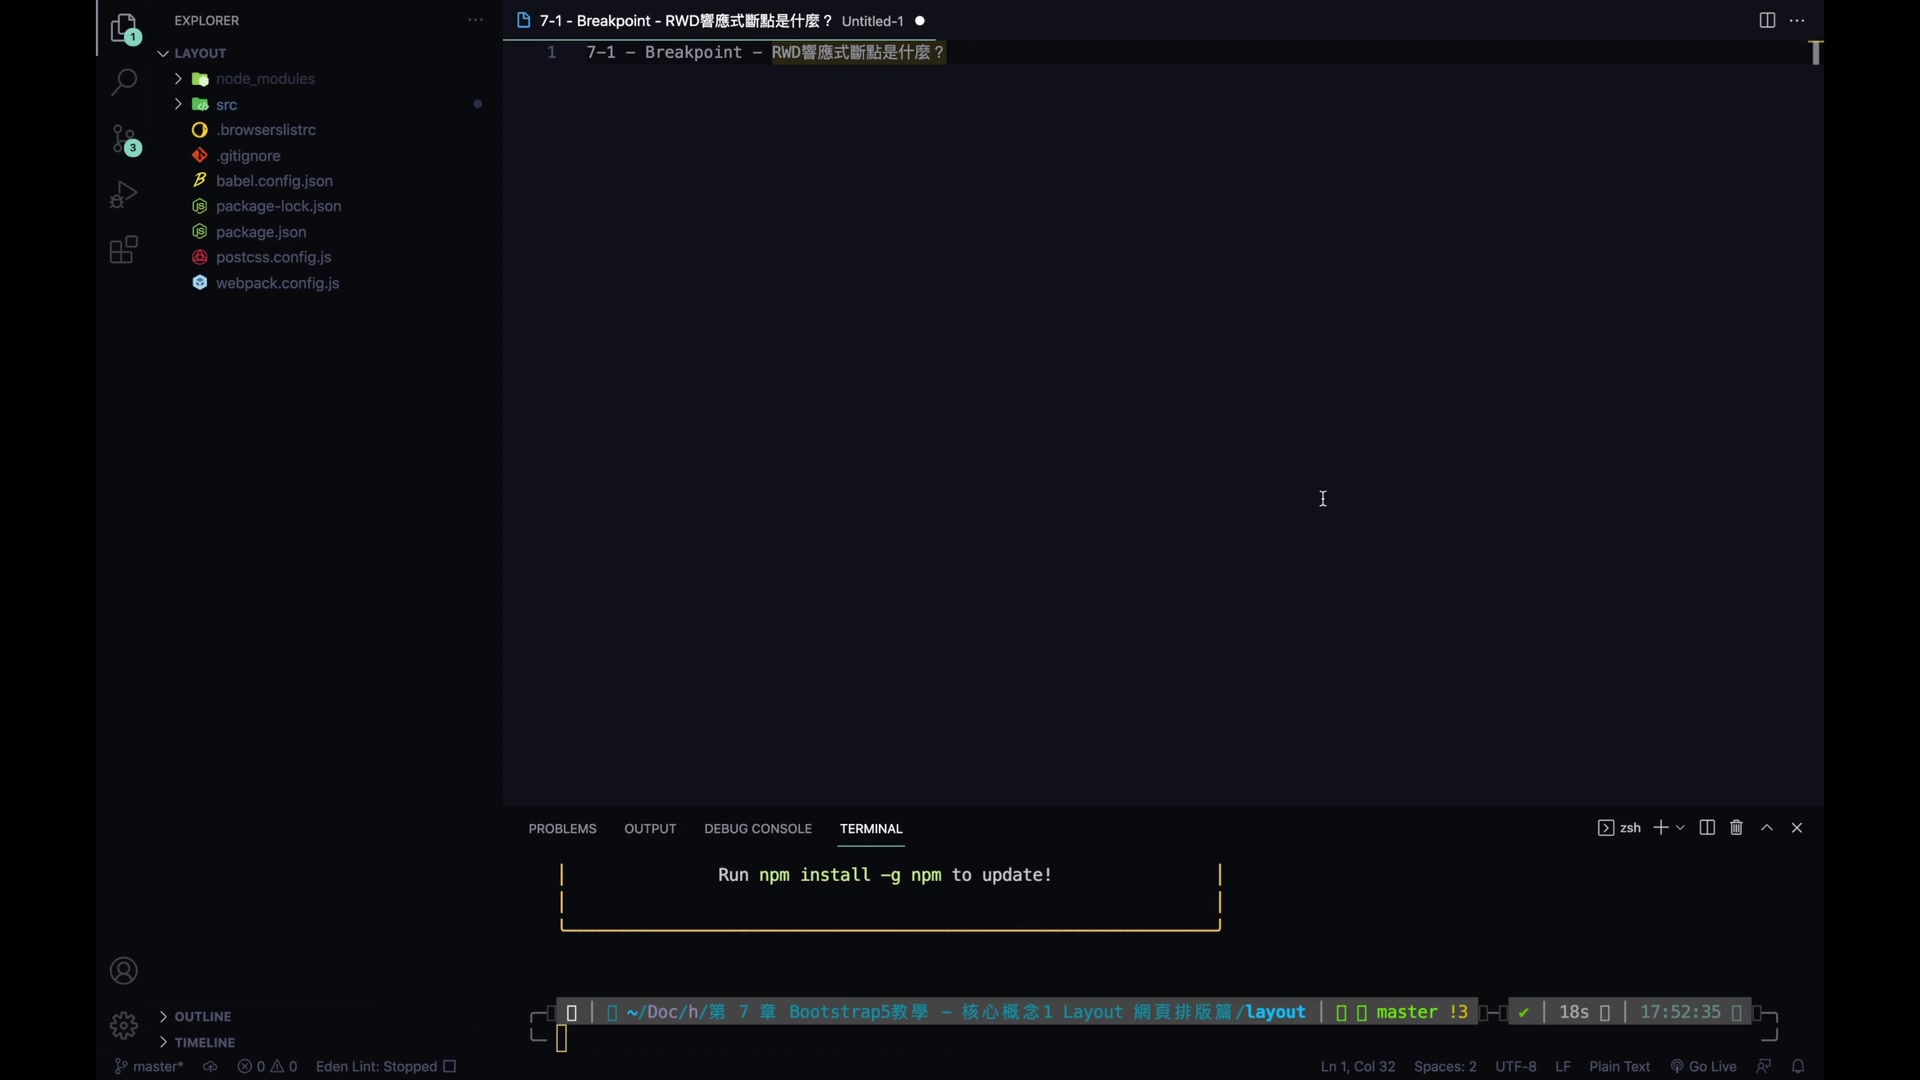Toggle the split editor layout top right
This screenshot has width=1920, height=1080.
click(1766, 20)
